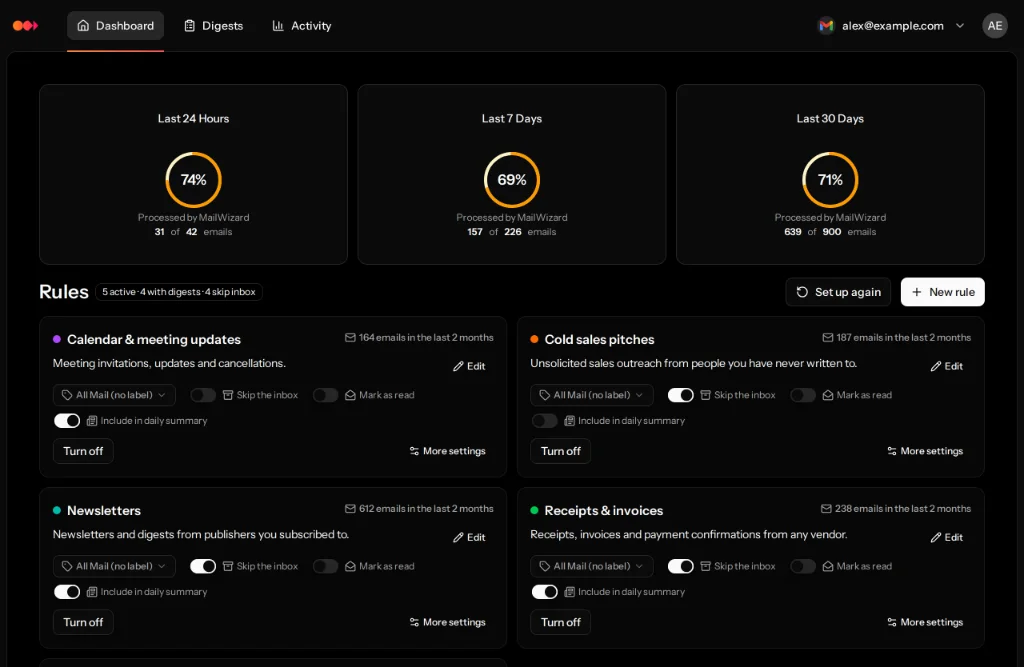This screenshot has width=1024, height=667.
Task: Click the archive icon in Cold sales Skip the inbox
Action: click(705, 395)
